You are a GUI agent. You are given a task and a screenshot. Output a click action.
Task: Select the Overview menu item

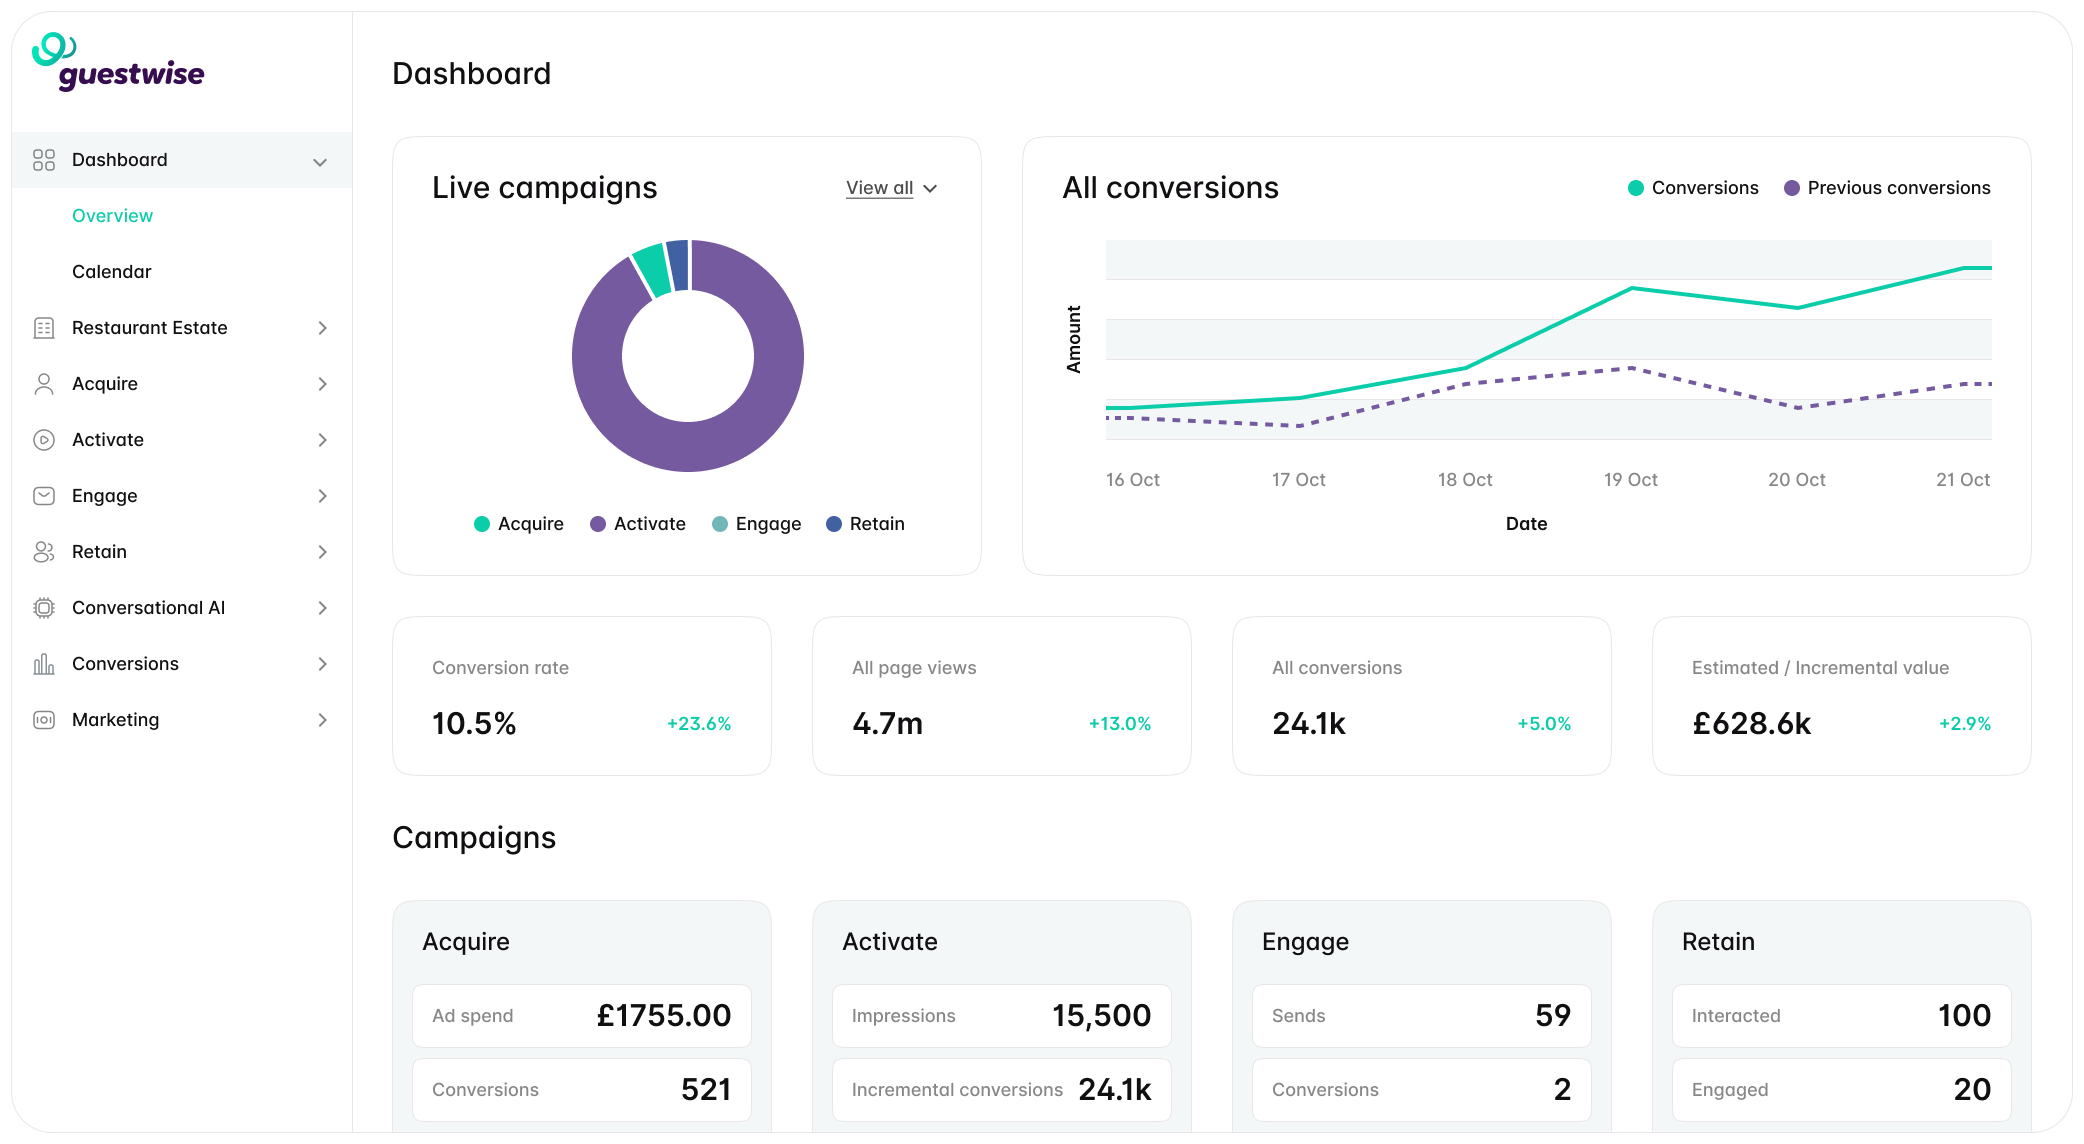(x=112, y=216)
